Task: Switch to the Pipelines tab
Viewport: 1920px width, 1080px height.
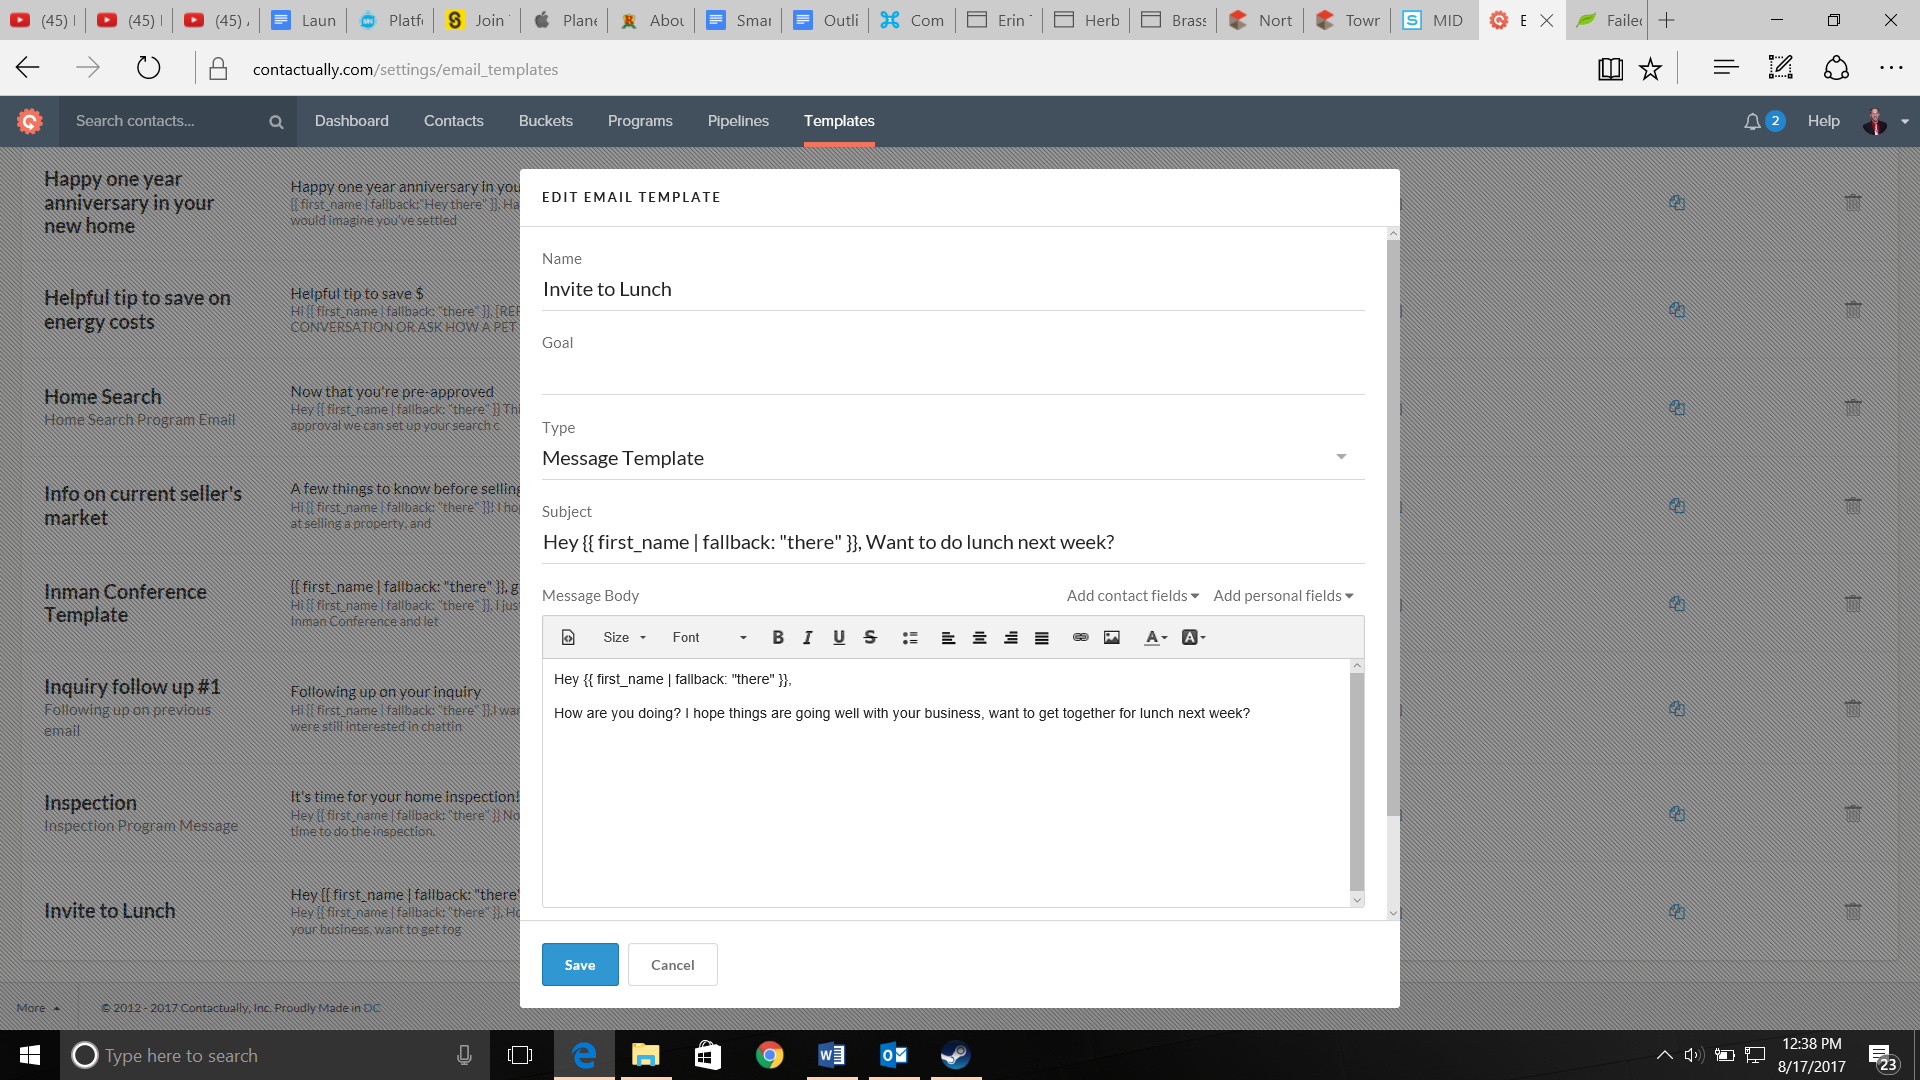Action: [x=738, y=120]
